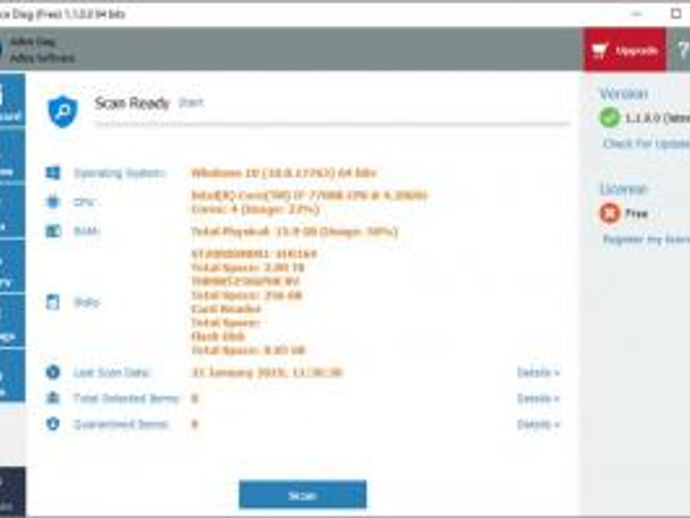Click the Last Scan Date label
The width and height of the screenshot is (690, 518).
tap(112, 373)
